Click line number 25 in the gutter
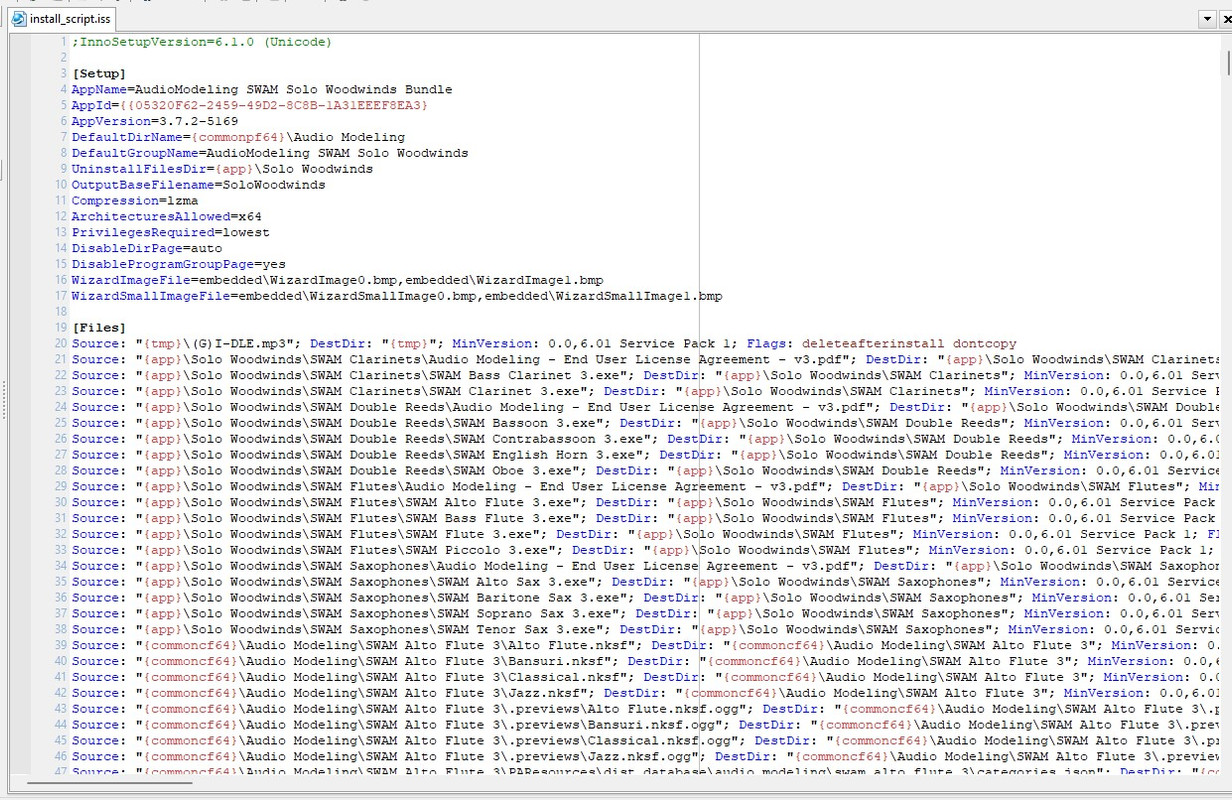 60,425
